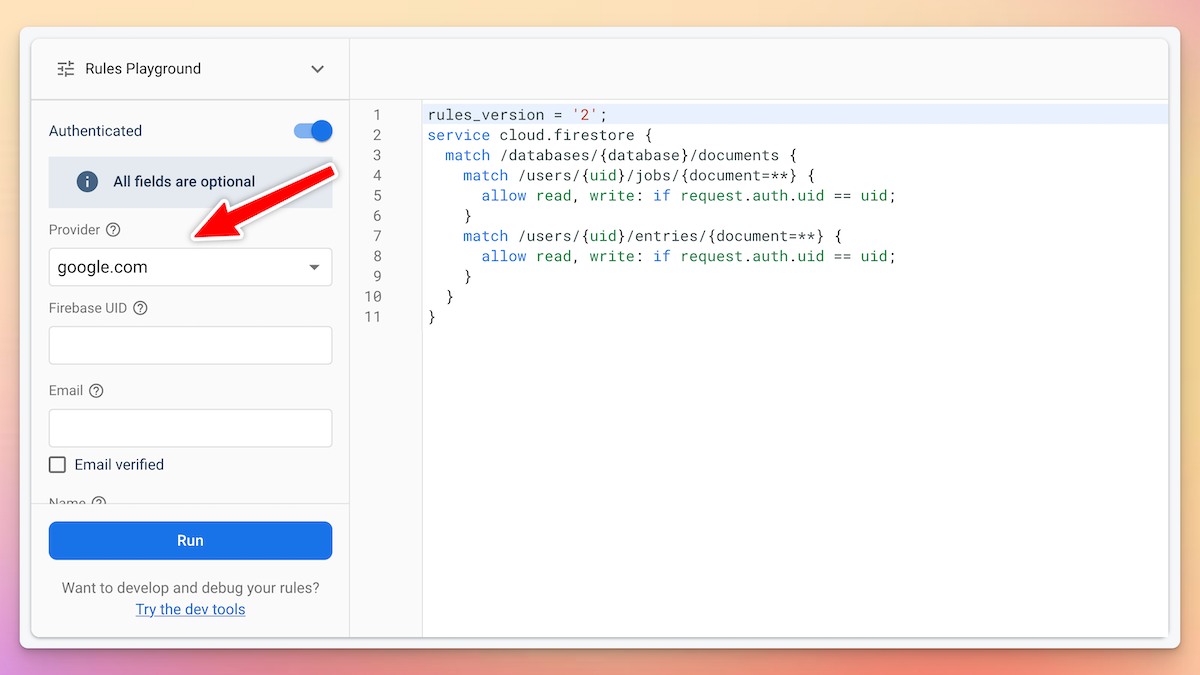Click line service cloud.firestore {
This screenshot has height=675, width=1200.
(x=539, y=135)
